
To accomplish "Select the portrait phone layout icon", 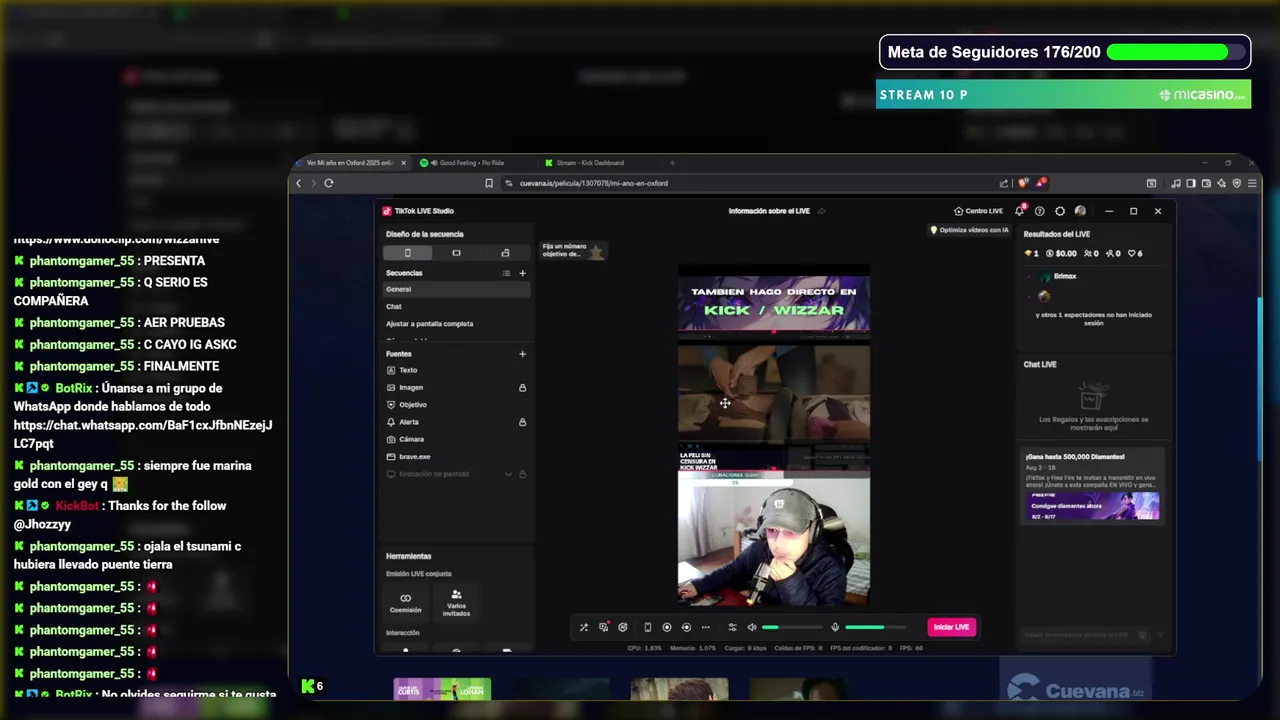I will [407, 253].
